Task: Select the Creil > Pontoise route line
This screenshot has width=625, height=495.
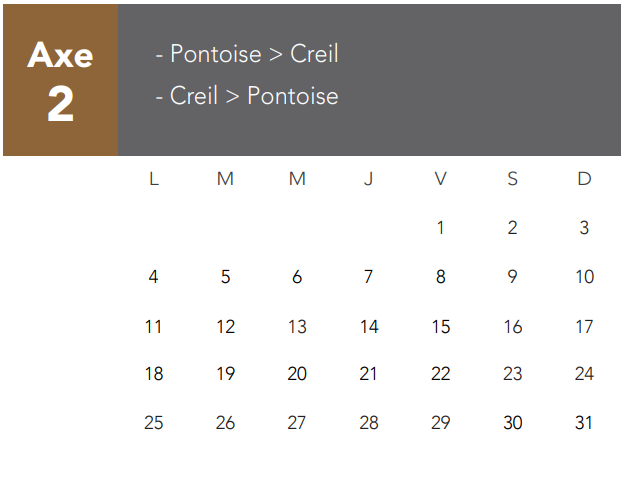Action: (247, 96)
